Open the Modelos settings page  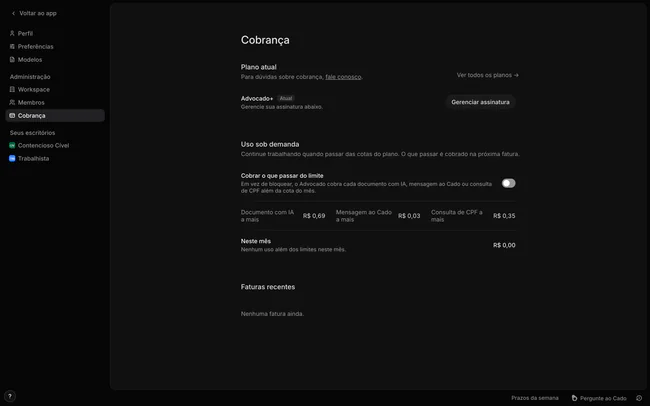pos(55,60)
